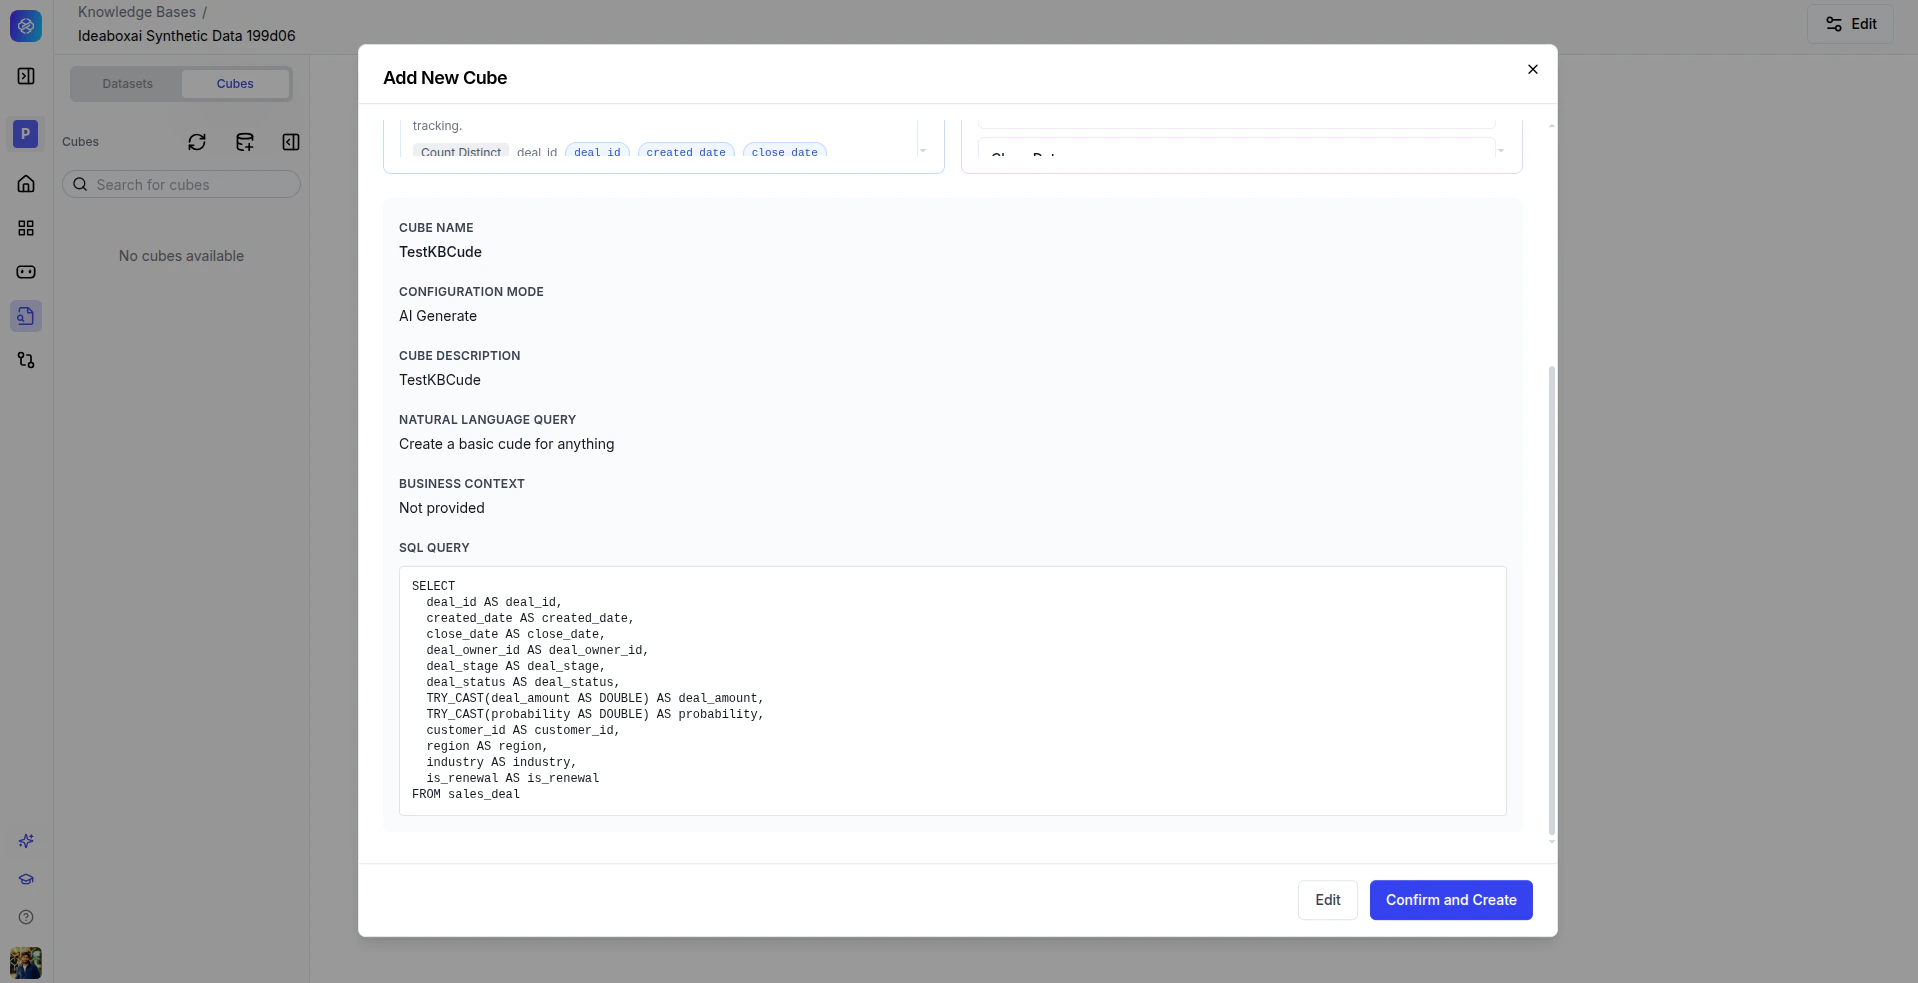The height and width of the screenshot is (983, 1918).
Task: Focus the Search for cubes field
Action: [181, 184]
